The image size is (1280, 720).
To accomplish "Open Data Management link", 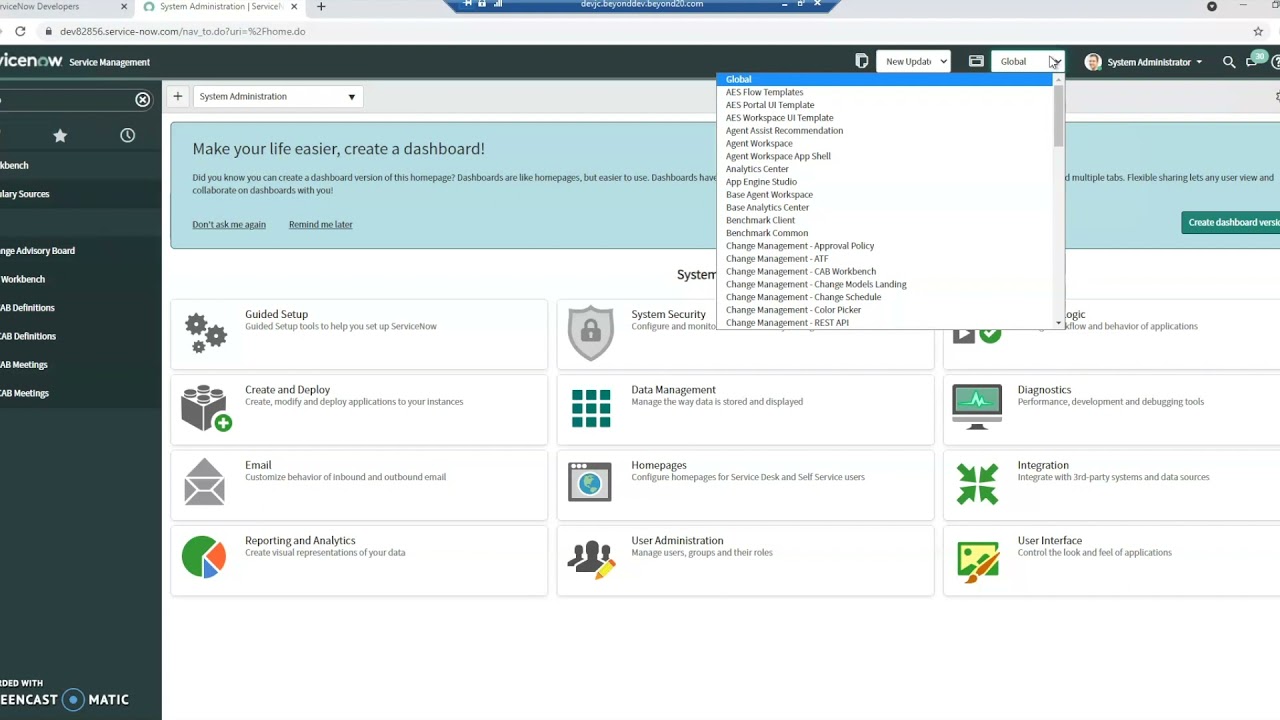I will [x=673, y=390].
